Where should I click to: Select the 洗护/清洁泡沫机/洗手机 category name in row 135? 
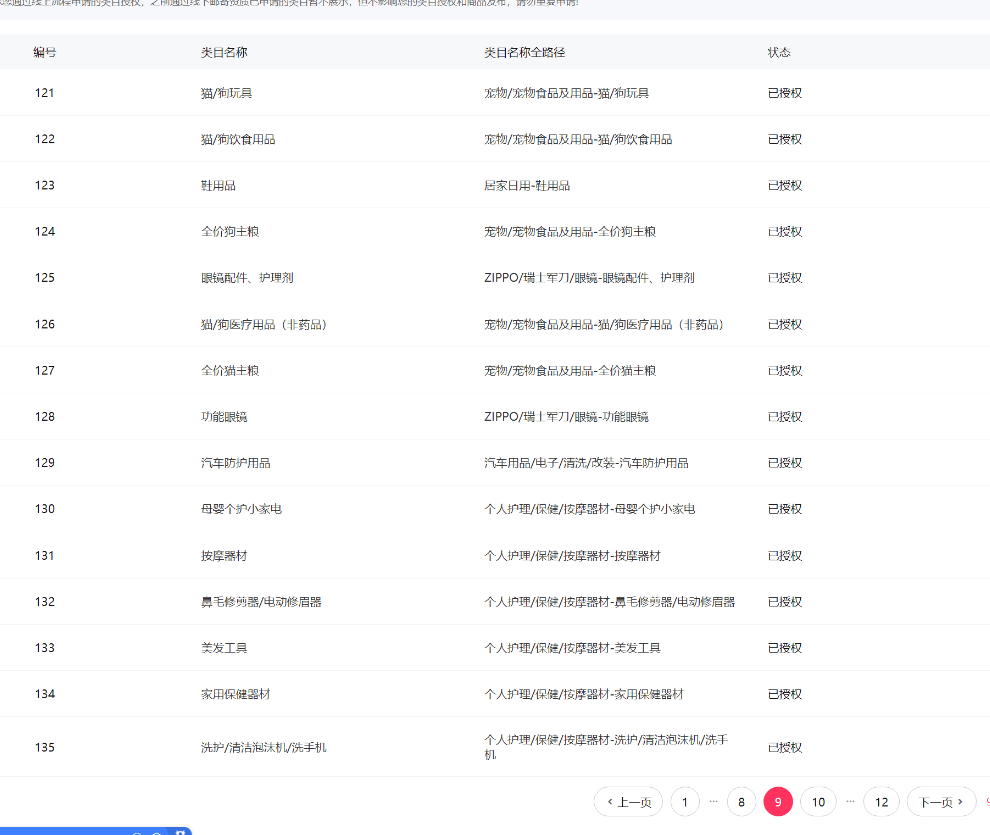pos(263,747)
